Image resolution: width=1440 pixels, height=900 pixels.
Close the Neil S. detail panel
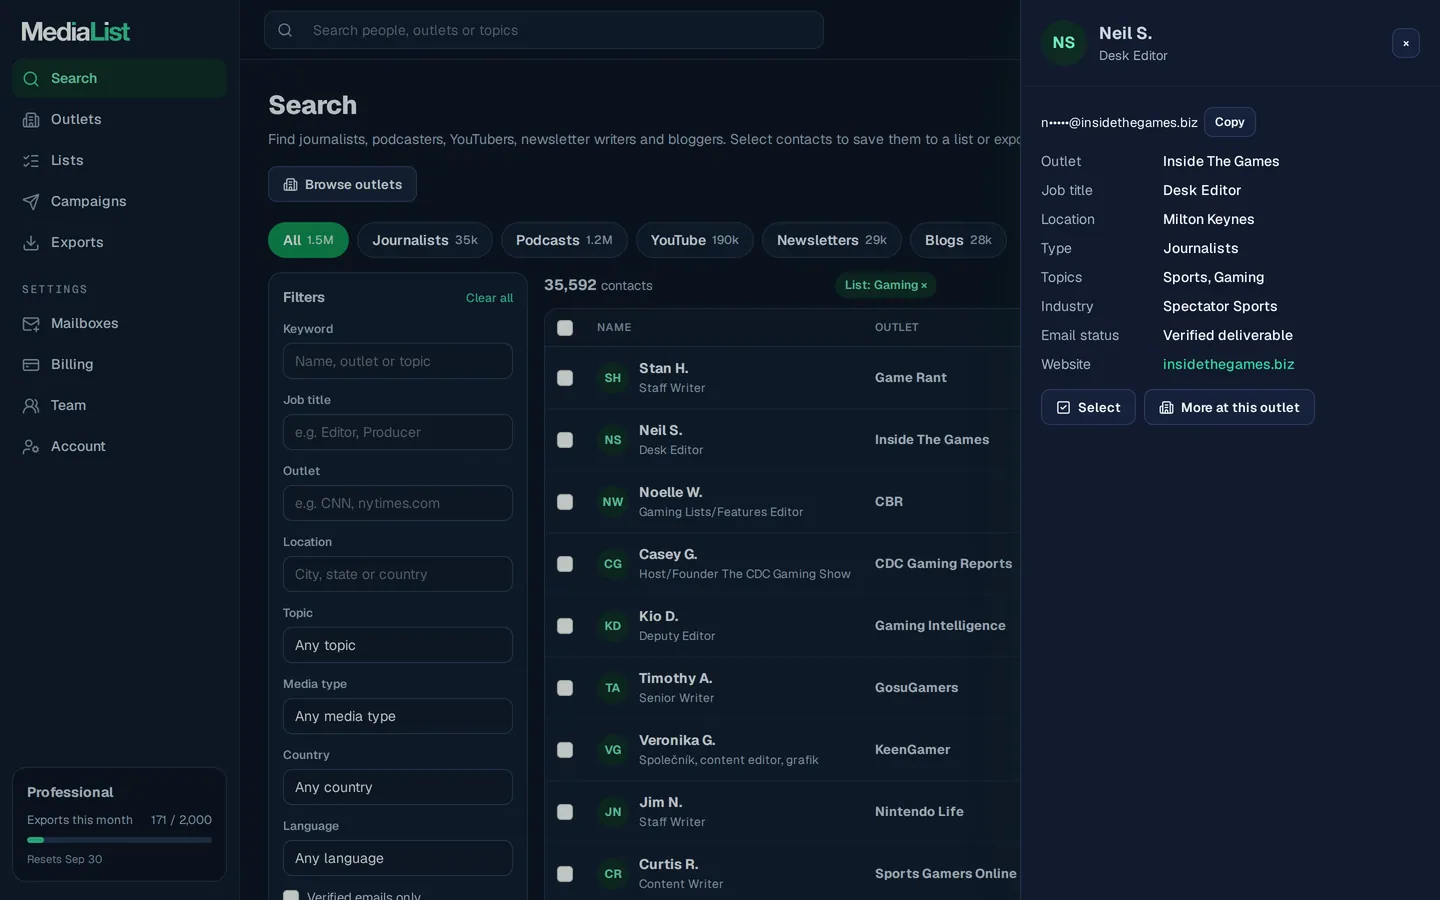1406,43
